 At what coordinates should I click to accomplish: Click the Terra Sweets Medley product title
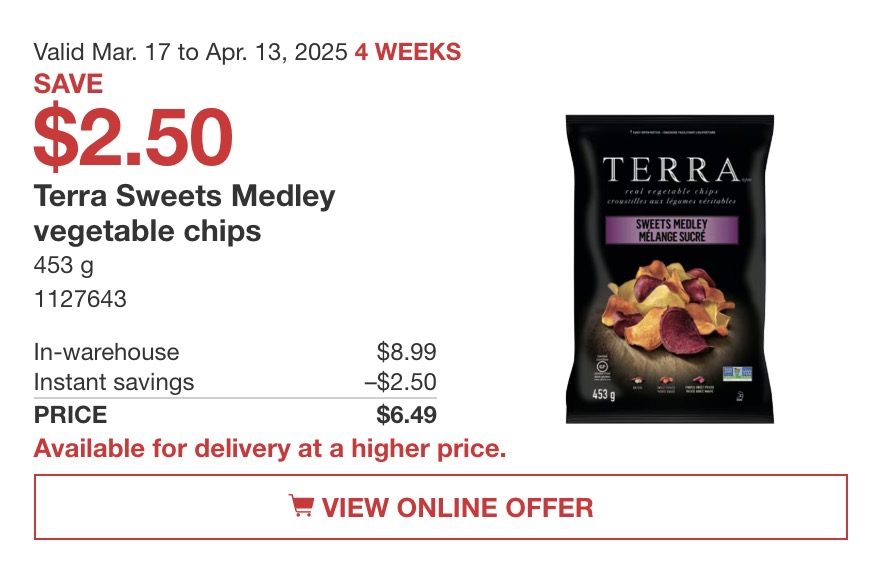[x=184, y=213]
